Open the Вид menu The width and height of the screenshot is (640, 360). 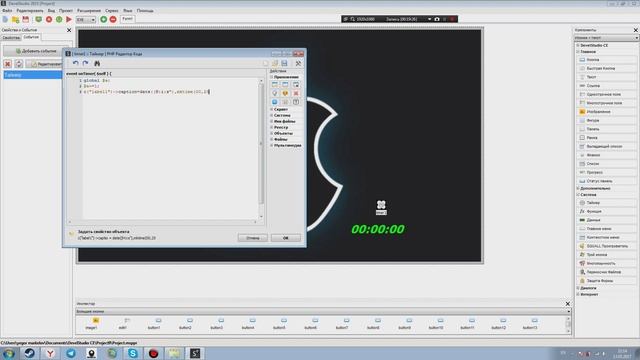click(51, 11)
